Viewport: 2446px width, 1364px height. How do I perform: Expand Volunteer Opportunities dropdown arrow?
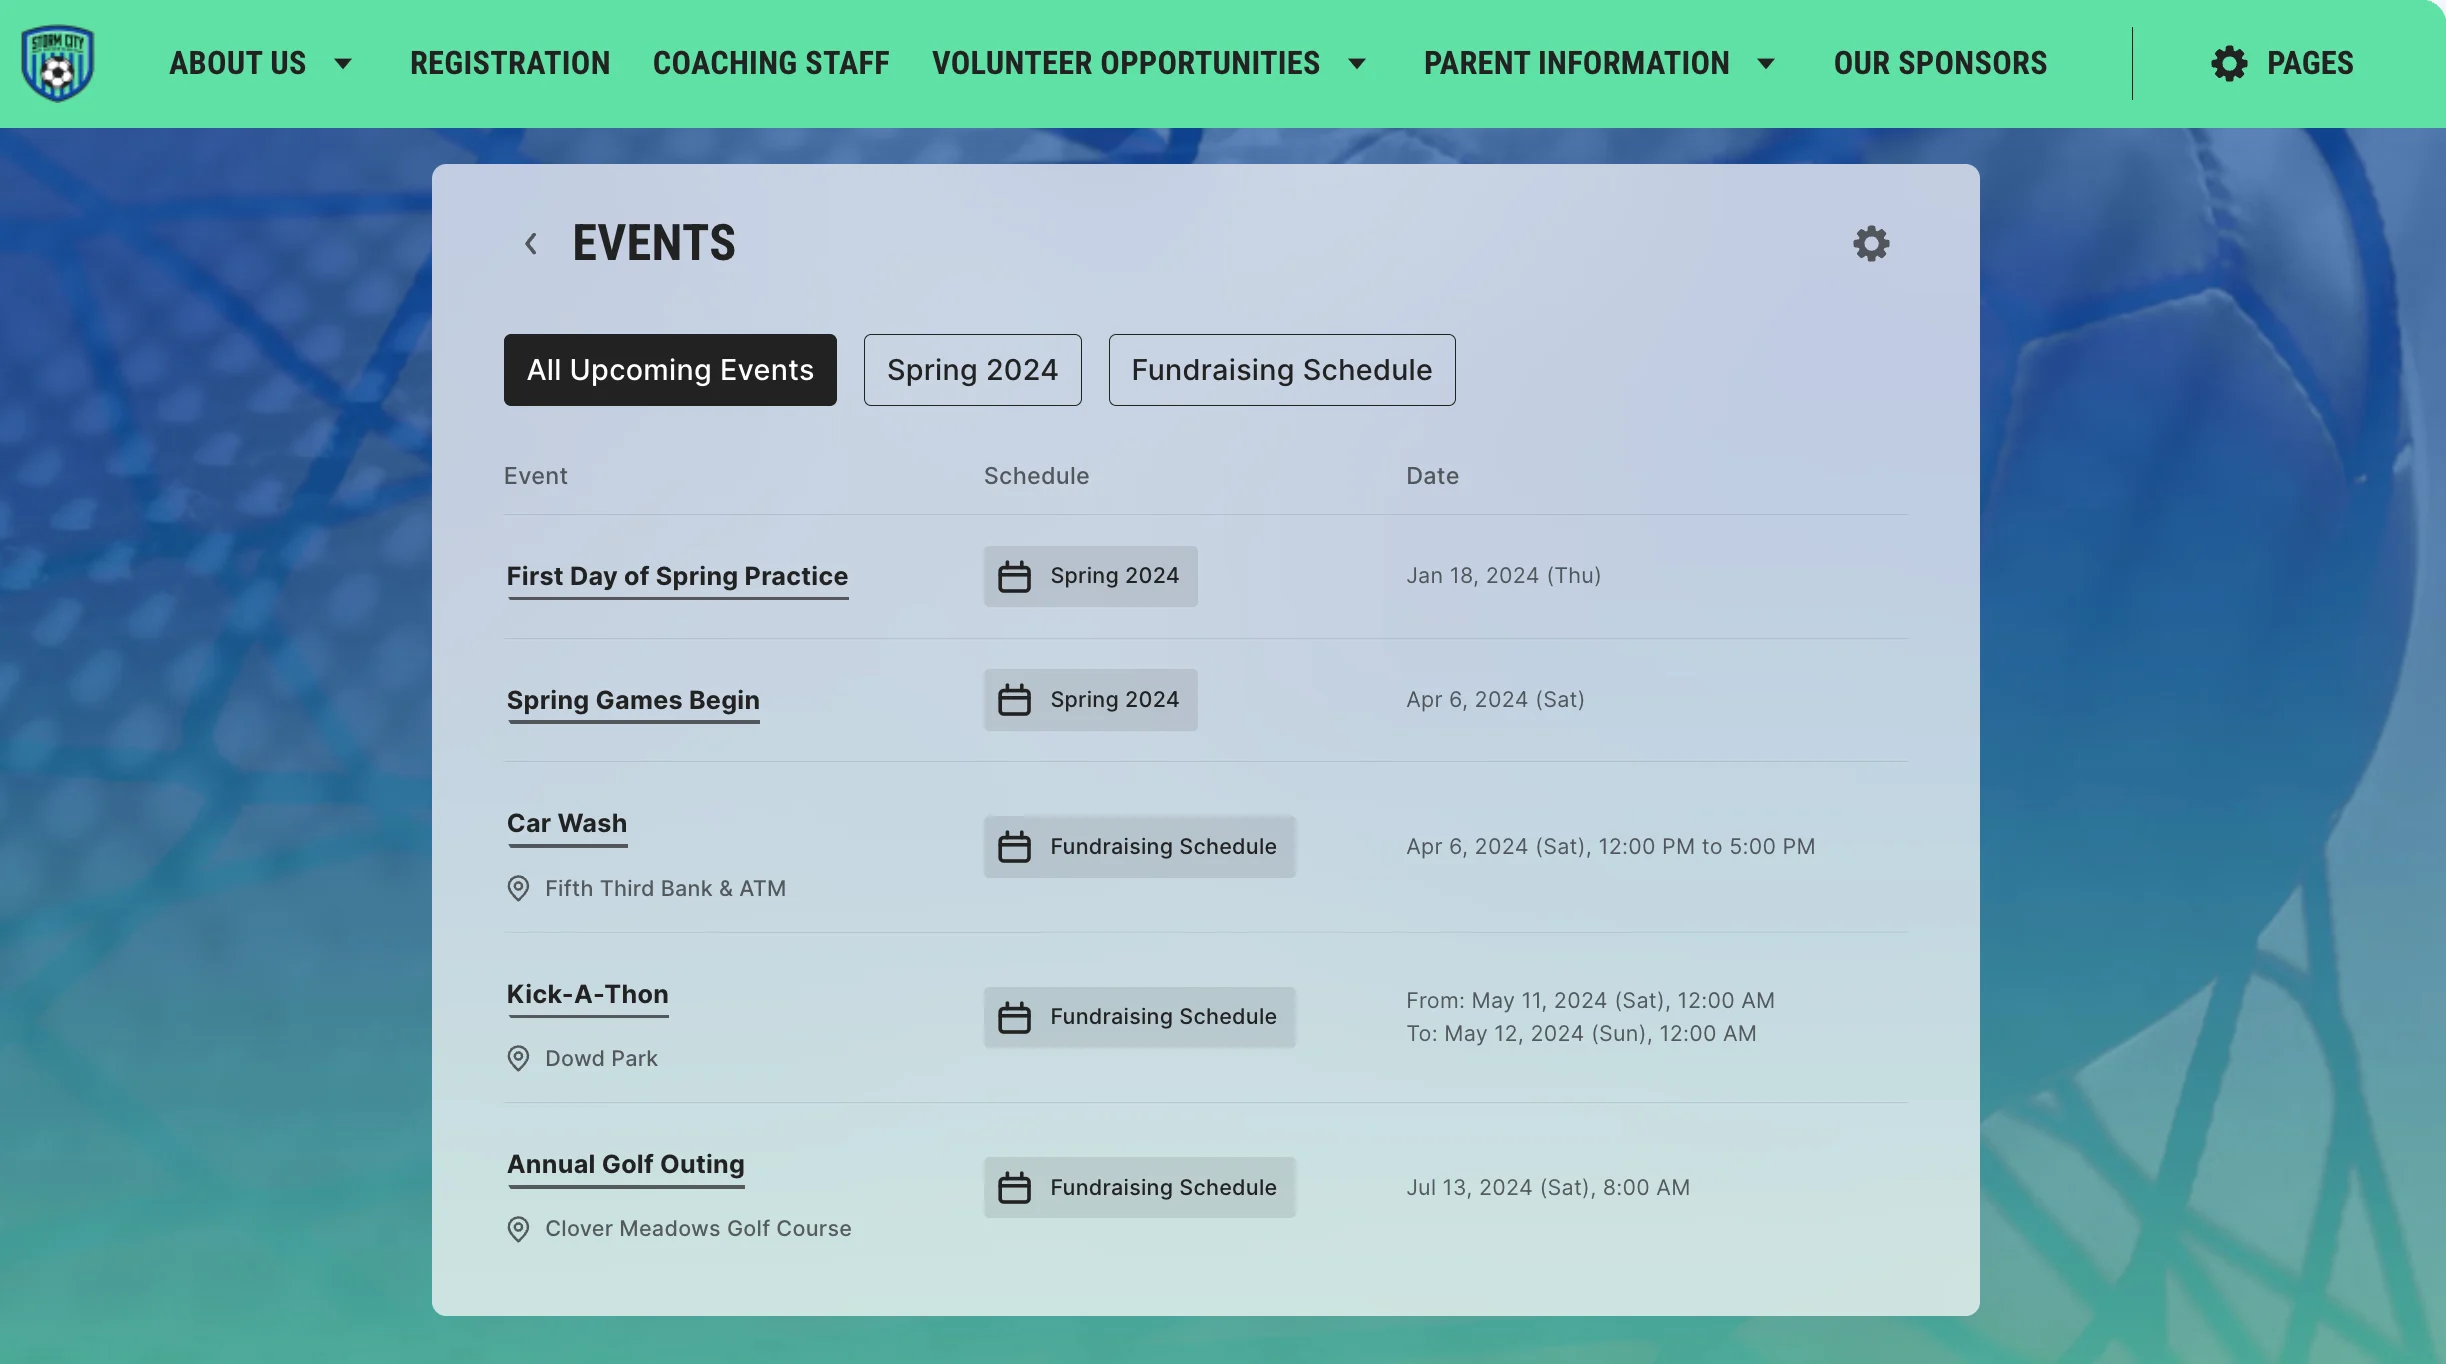(x=1357, y=64)
